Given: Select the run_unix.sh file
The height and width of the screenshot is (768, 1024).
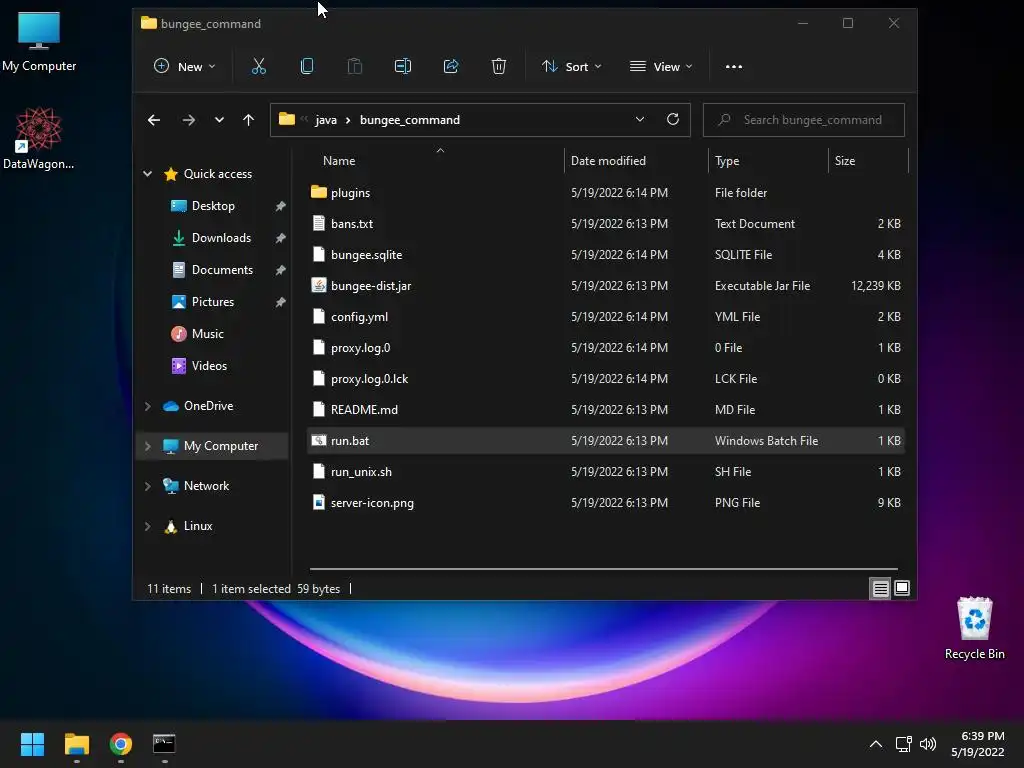Looking at the screenshot, I should click(605, 472).
